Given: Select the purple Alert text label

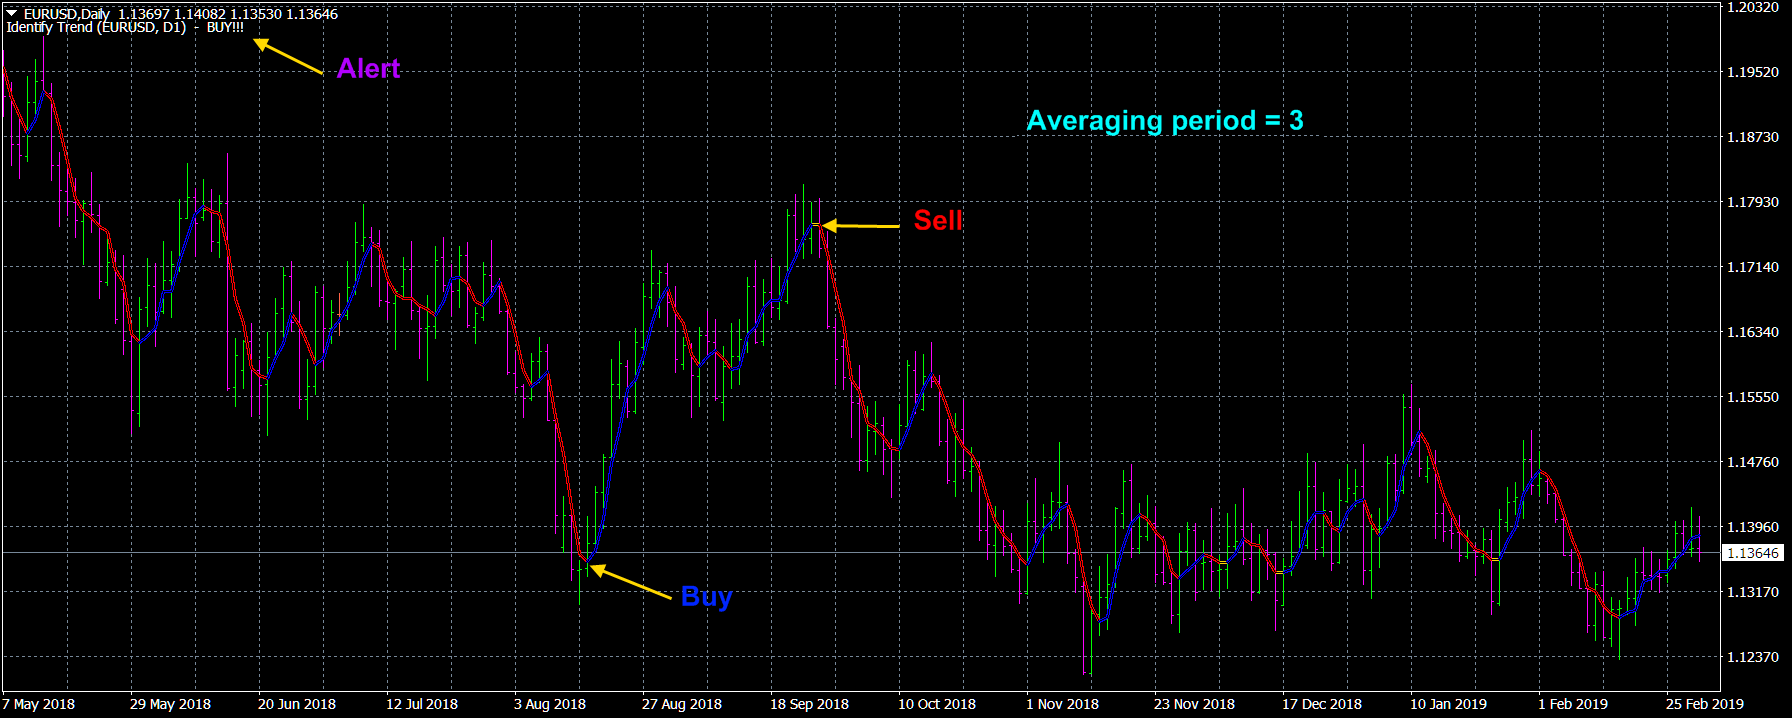Looking at the screenshot, I should (368, 68).
